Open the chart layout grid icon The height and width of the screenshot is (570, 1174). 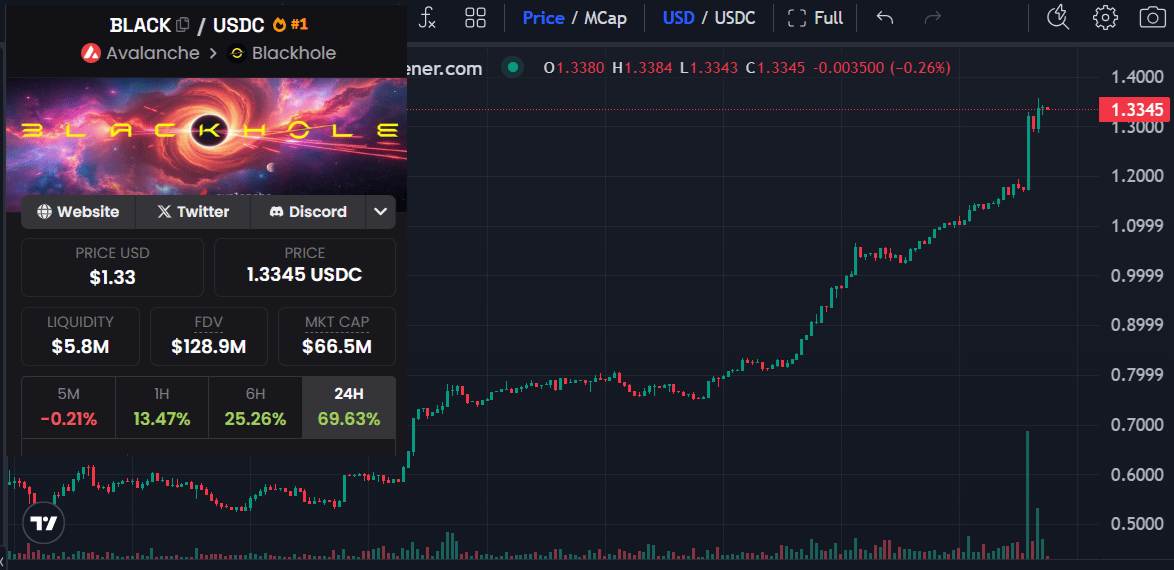pos(475,17)
